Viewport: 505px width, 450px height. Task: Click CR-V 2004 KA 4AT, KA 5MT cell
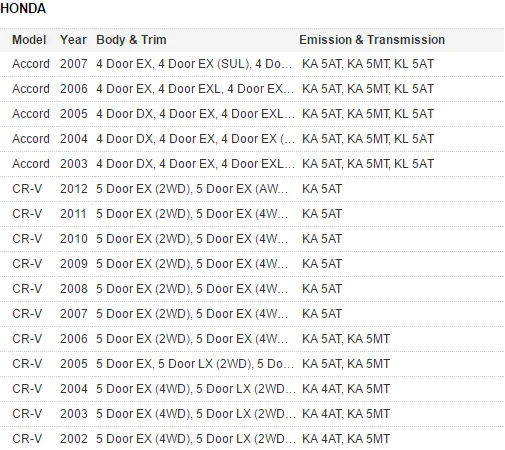tap(346, 389)
